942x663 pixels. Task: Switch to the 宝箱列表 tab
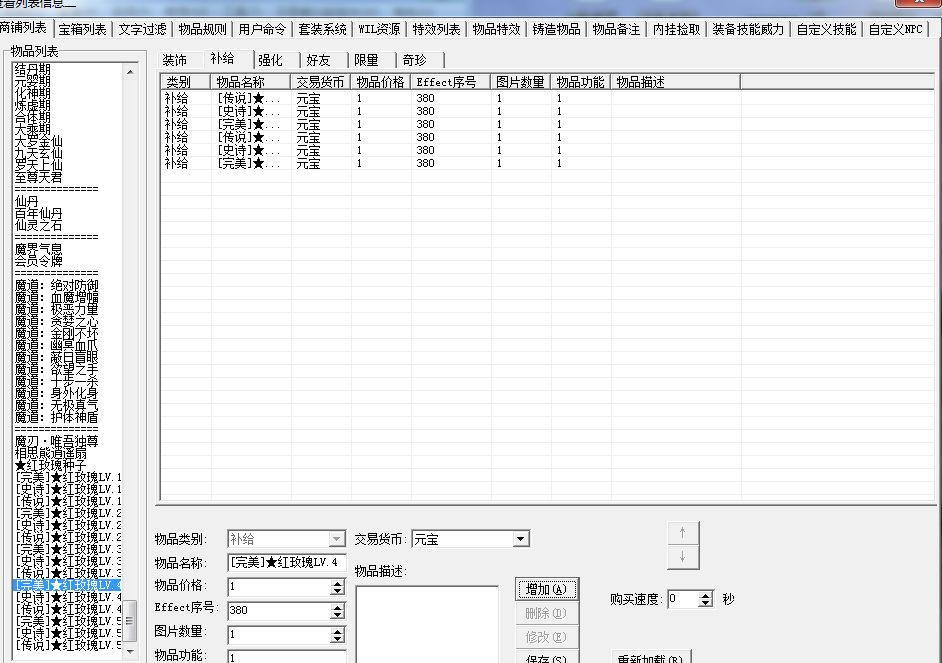point(83,28)
